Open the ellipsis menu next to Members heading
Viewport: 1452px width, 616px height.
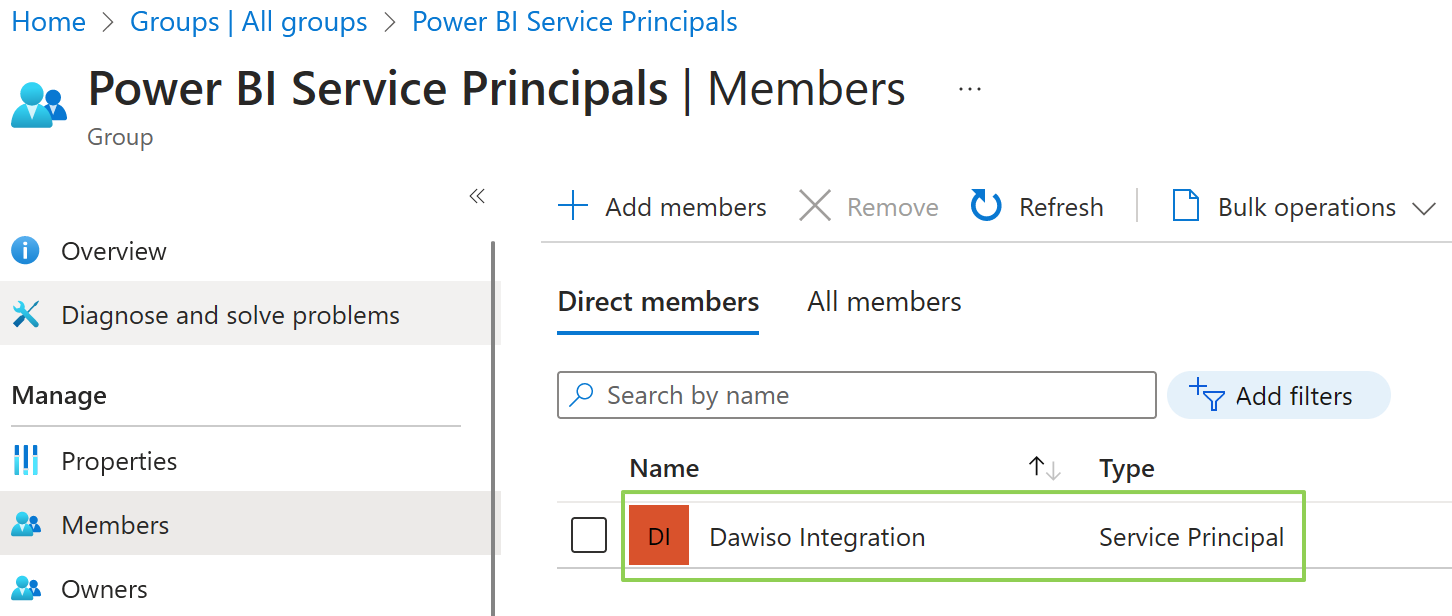(x=969, y=88)
